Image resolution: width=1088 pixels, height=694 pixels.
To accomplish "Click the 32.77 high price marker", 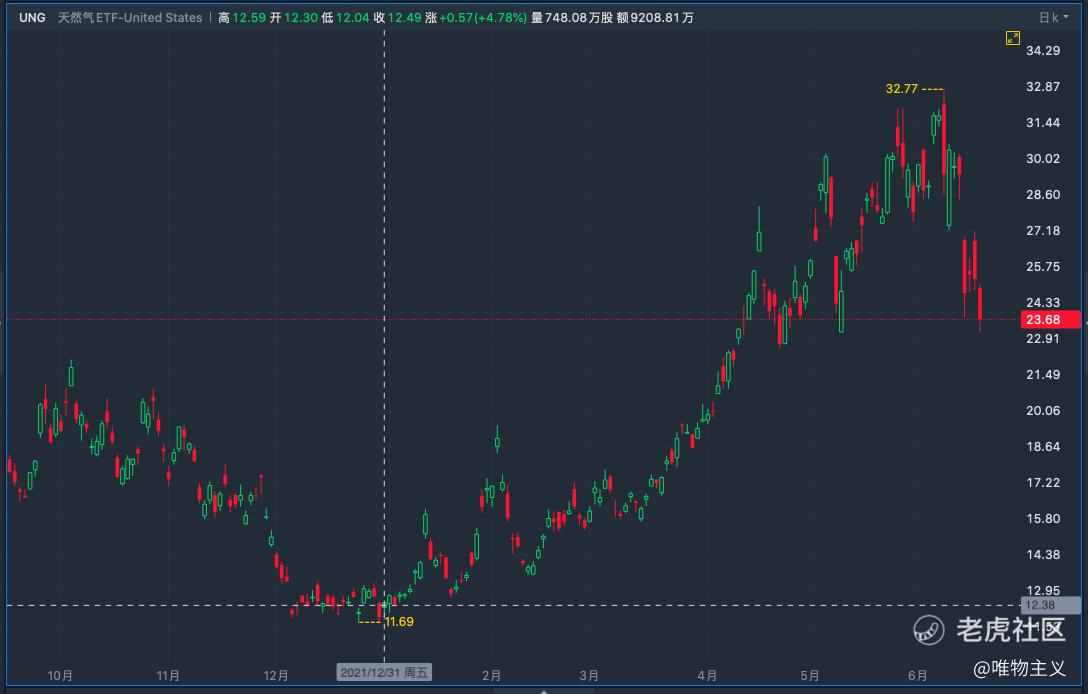I will [x=901, y=88].
